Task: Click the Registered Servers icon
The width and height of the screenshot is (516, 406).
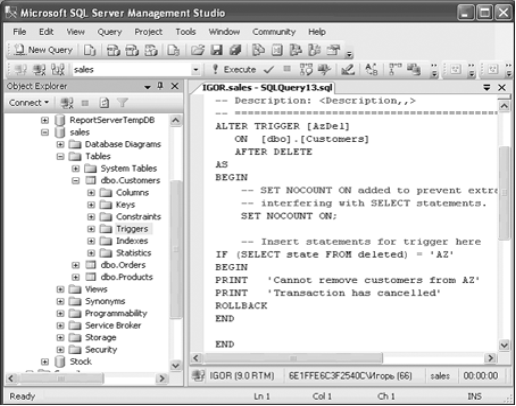Action: click(x=258, y=50)
